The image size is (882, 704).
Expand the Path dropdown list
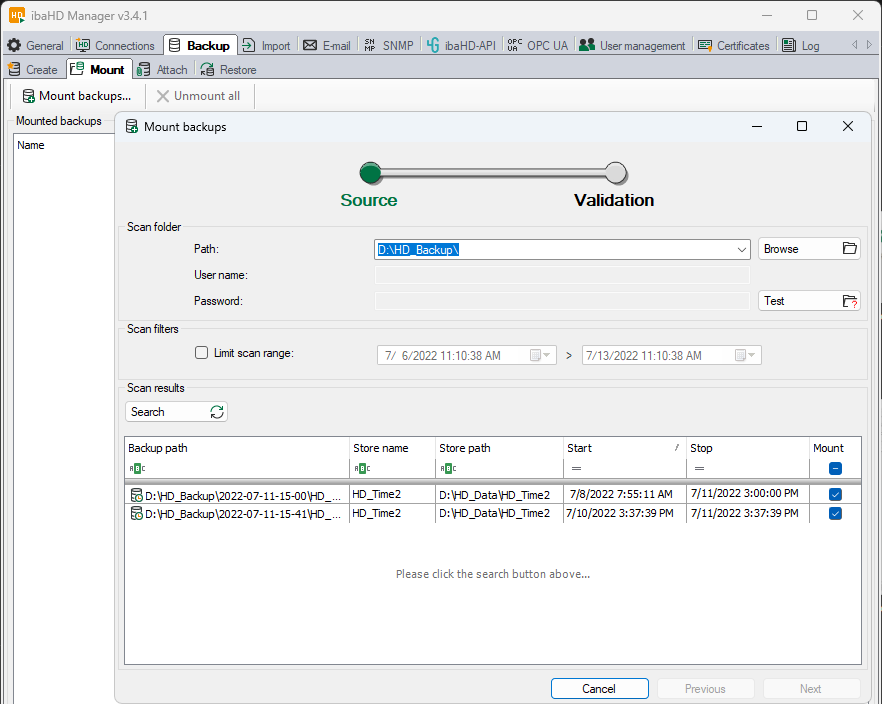point(741,249)
